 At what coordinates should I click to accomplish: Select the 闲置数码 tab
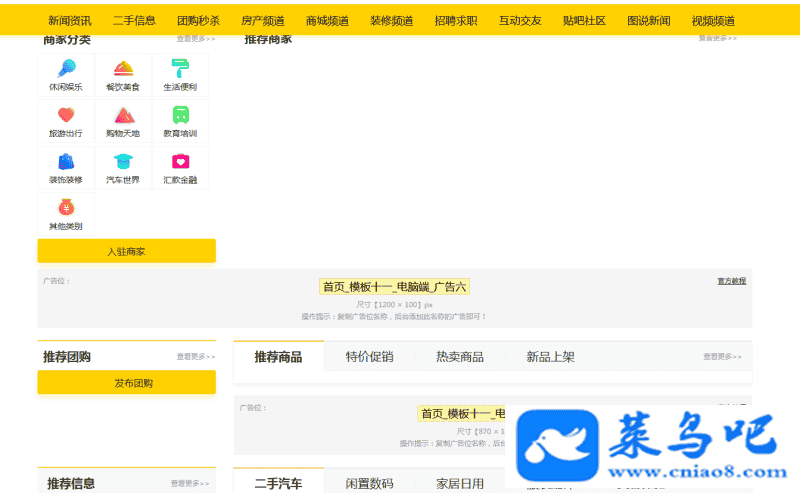tap(369, 483)
